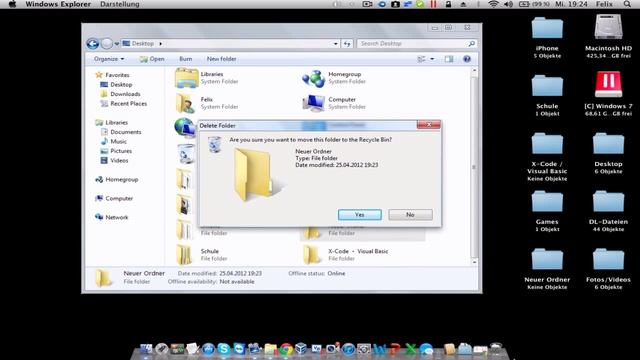Viewport: 640px width, 360px height.
Task: Click the volume icon in menu bar
Action: (508, 4)
